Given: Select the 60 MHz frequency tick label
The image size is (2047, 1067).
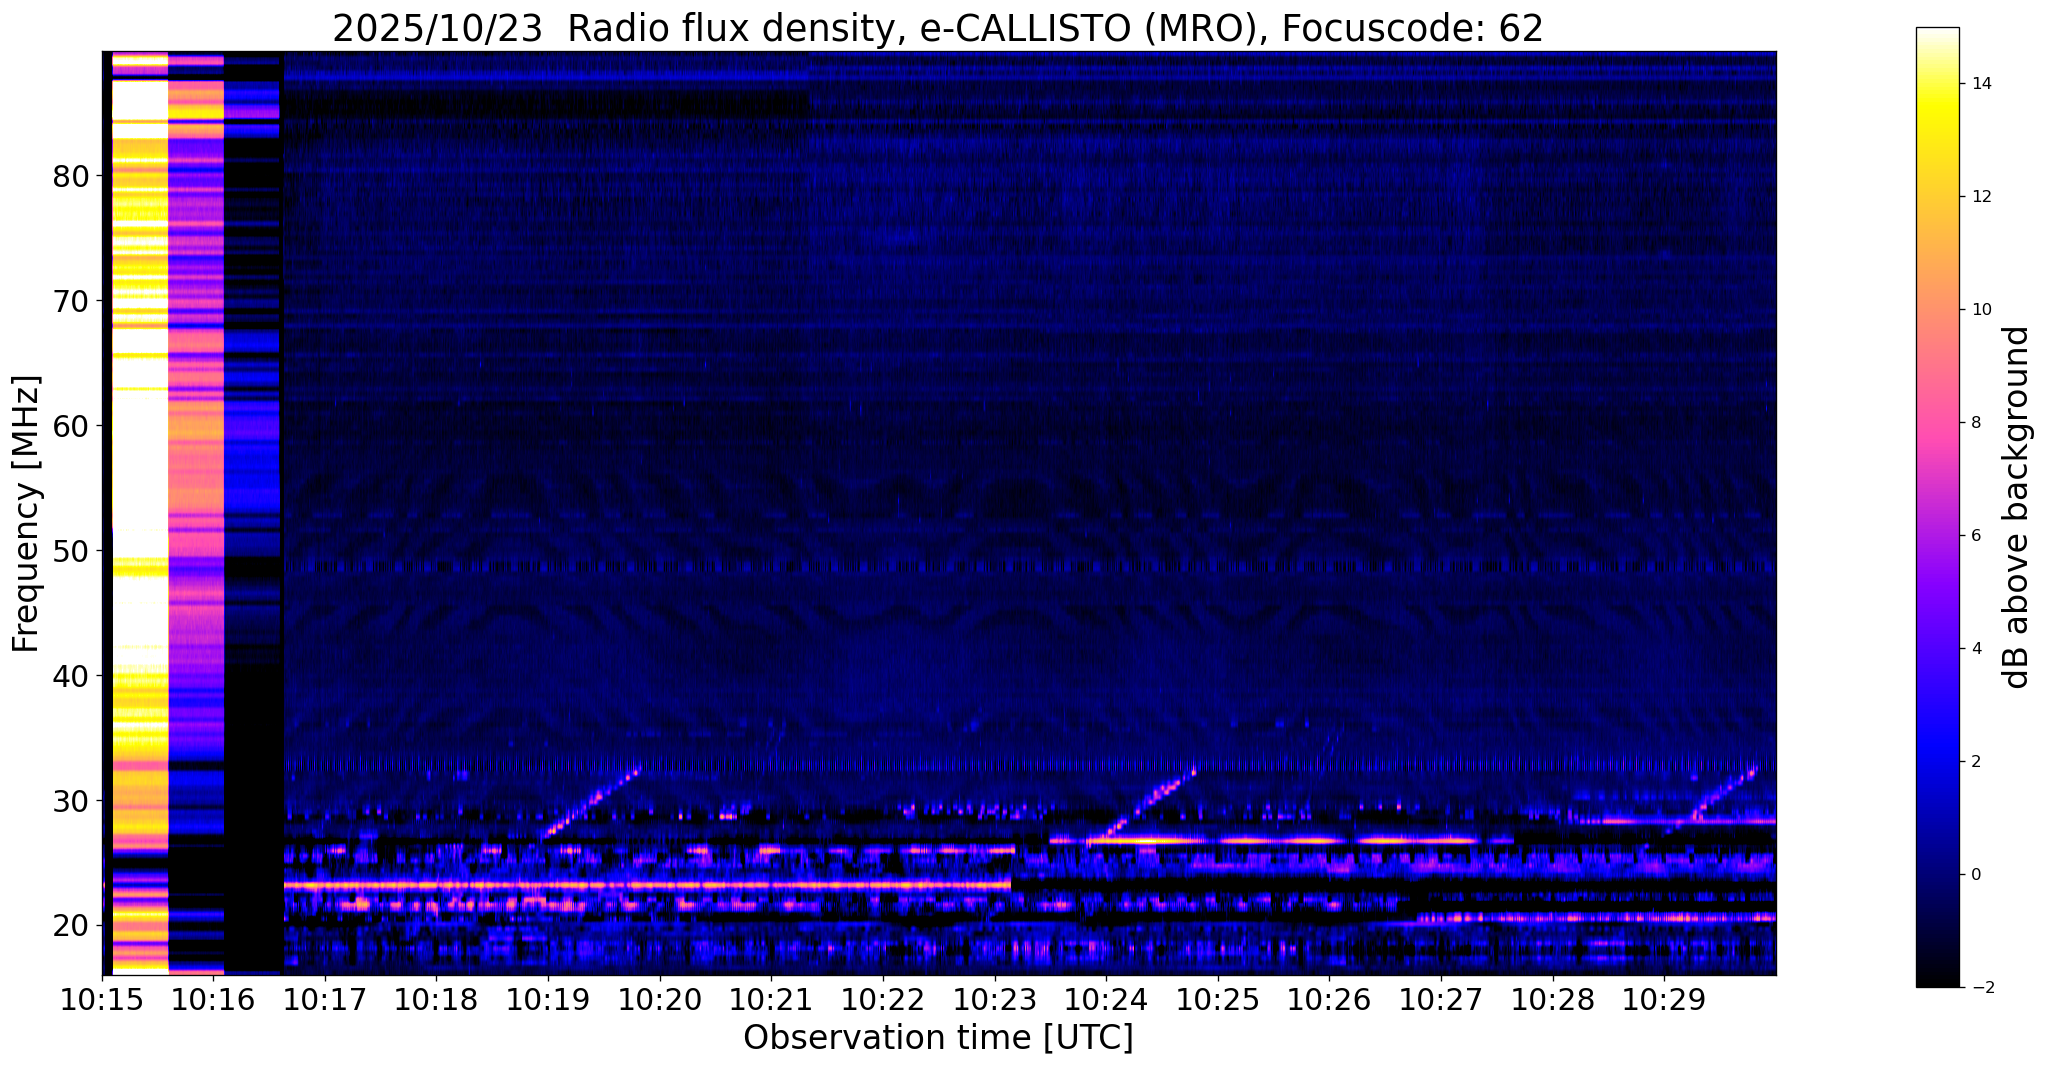Looking at the screenshot, I should 72,426.
